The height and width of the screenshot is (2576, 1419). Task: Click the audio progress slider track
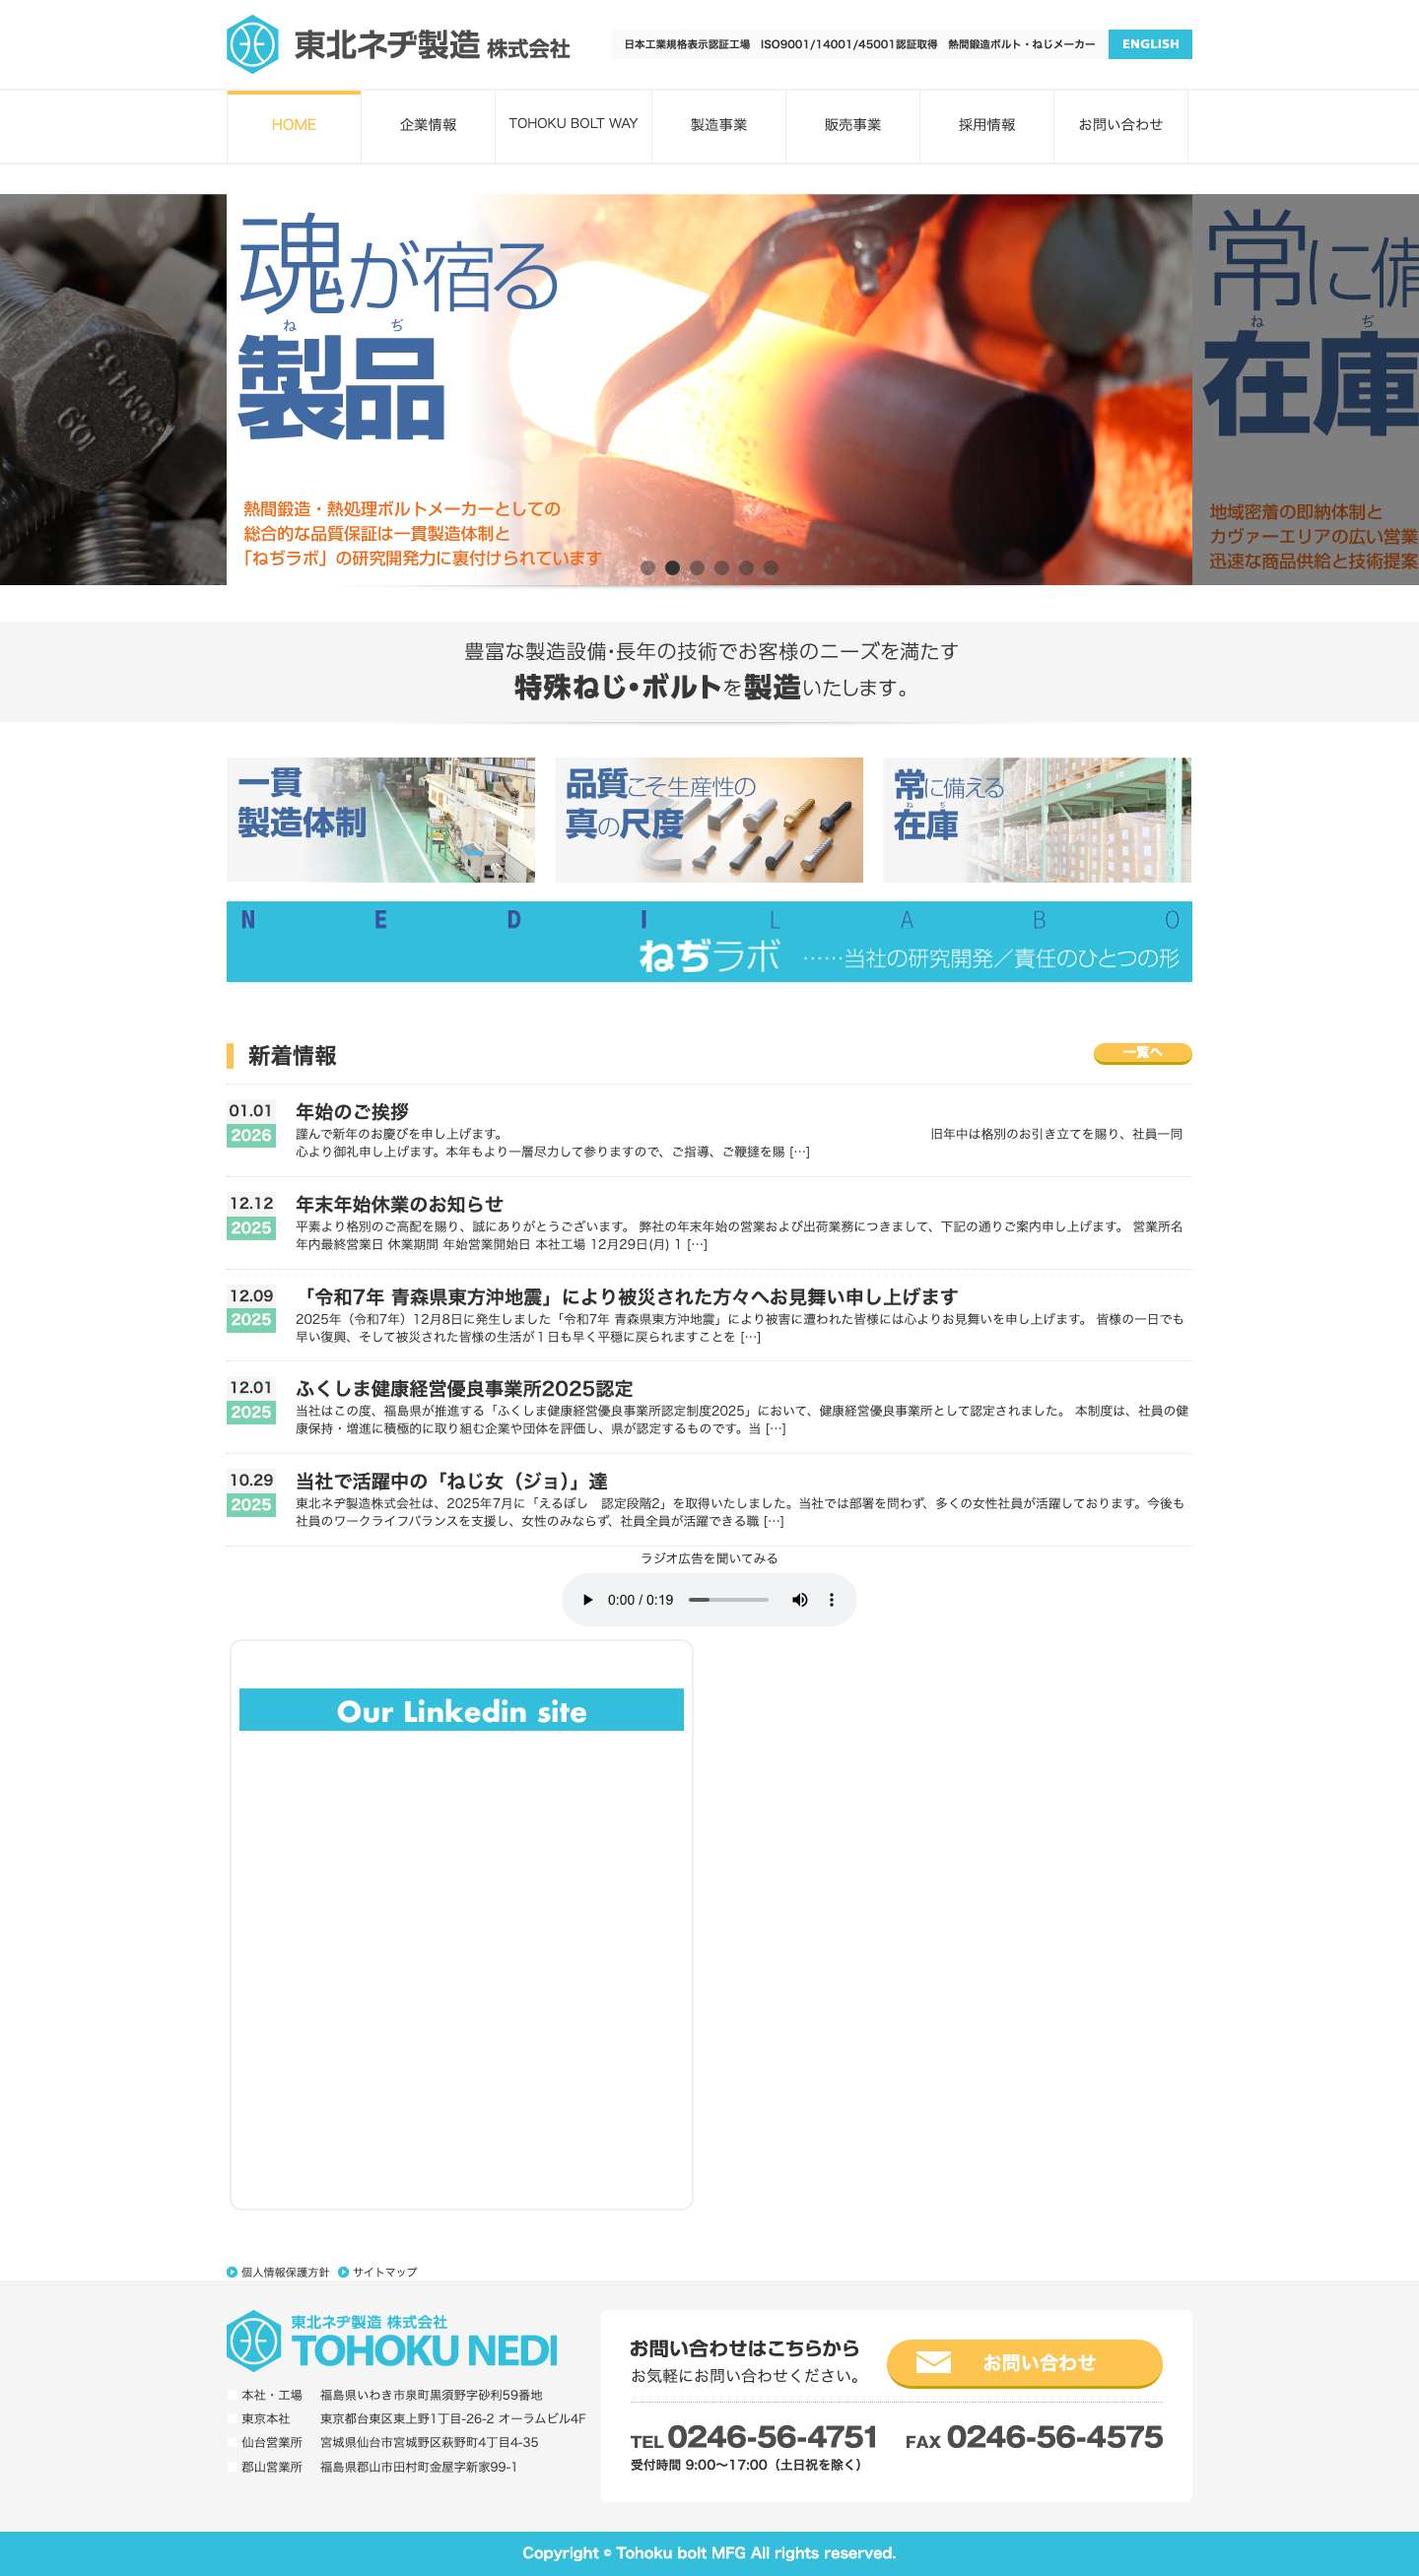click(x=729, y=1600)
